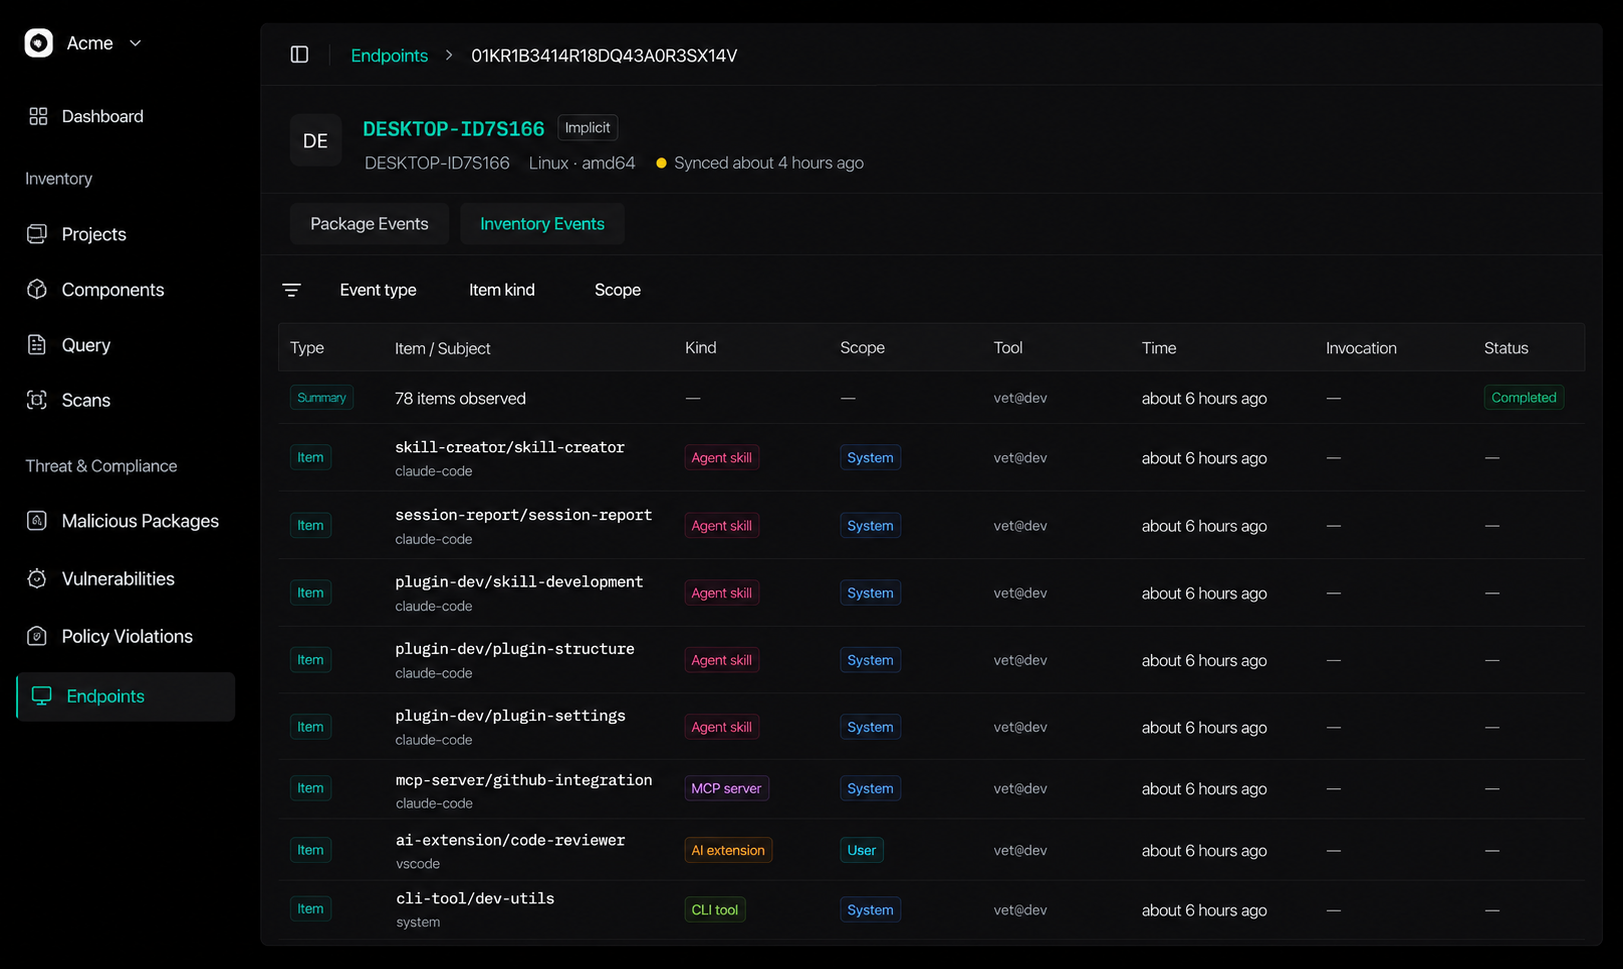
Task: Click the vscode subtitle text
Action: tap(418, 864)
